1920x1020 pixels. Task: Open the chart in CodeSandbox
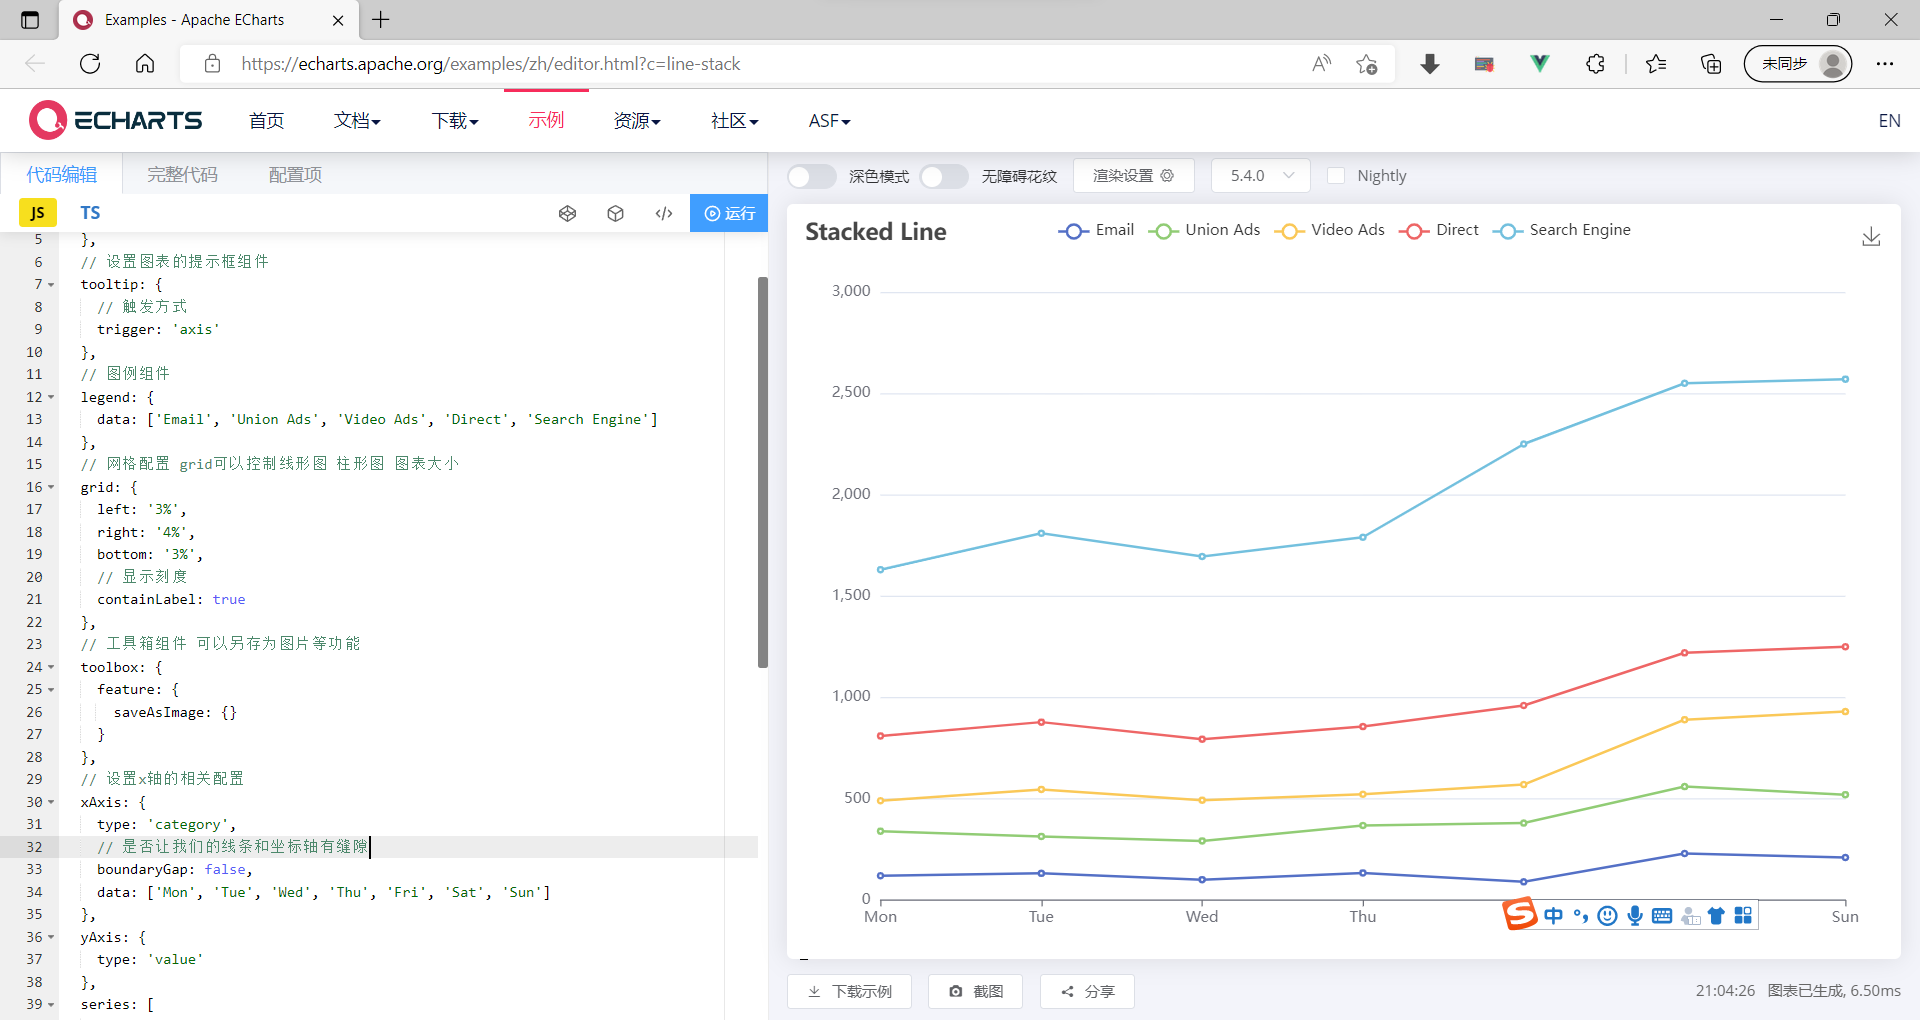[x=615, y=213]
